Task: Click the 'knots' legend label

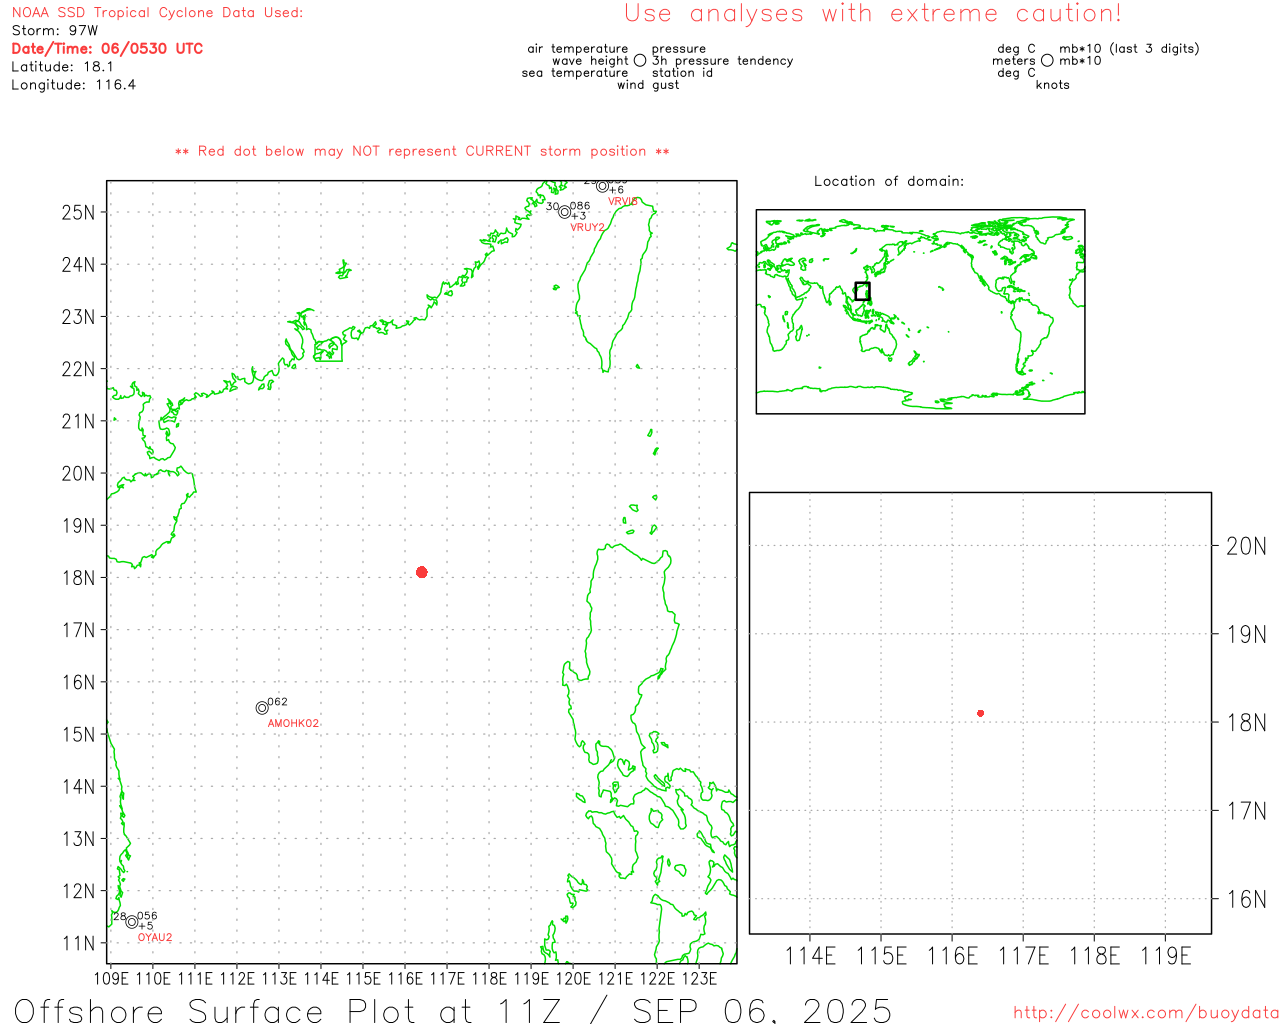Action: pyautogui.click(x=1053, y=85)
